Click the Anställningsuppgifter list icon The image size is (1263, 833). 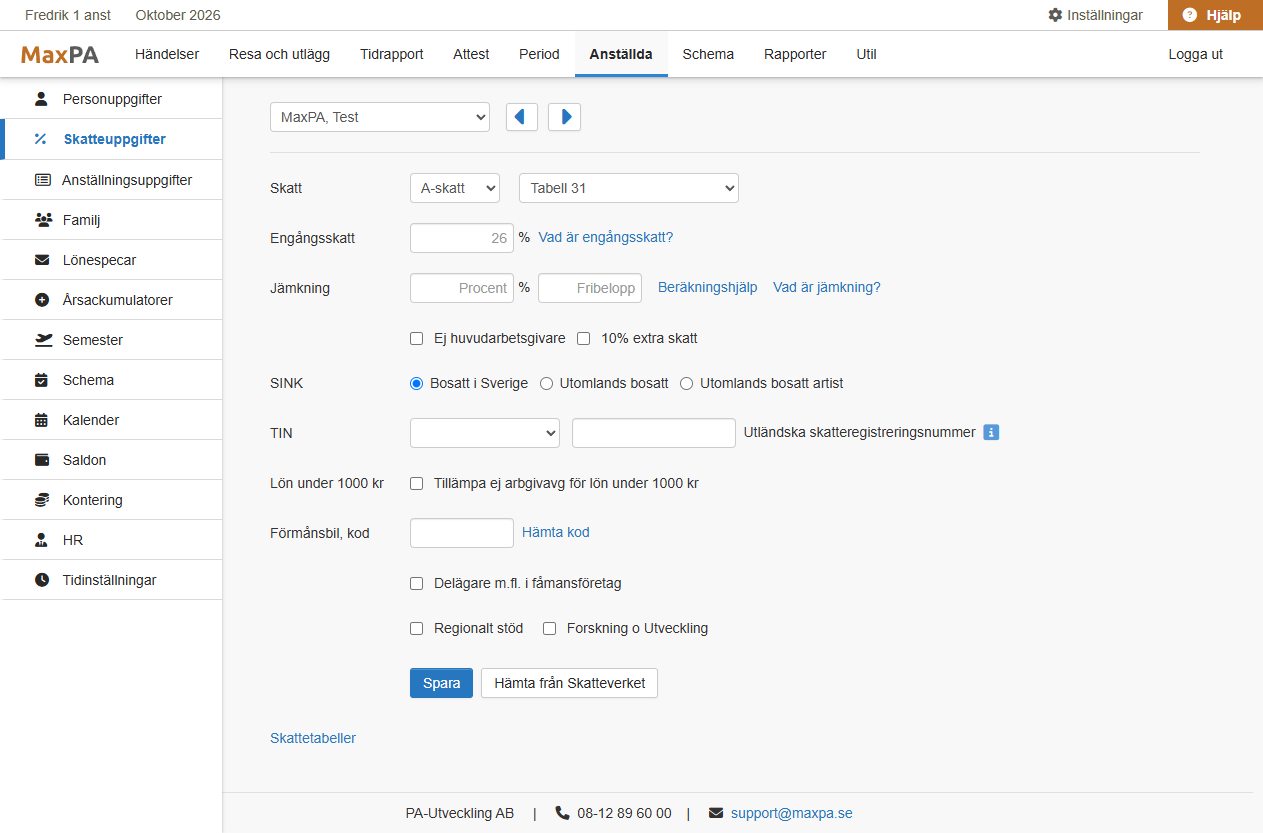click(42, 180)
